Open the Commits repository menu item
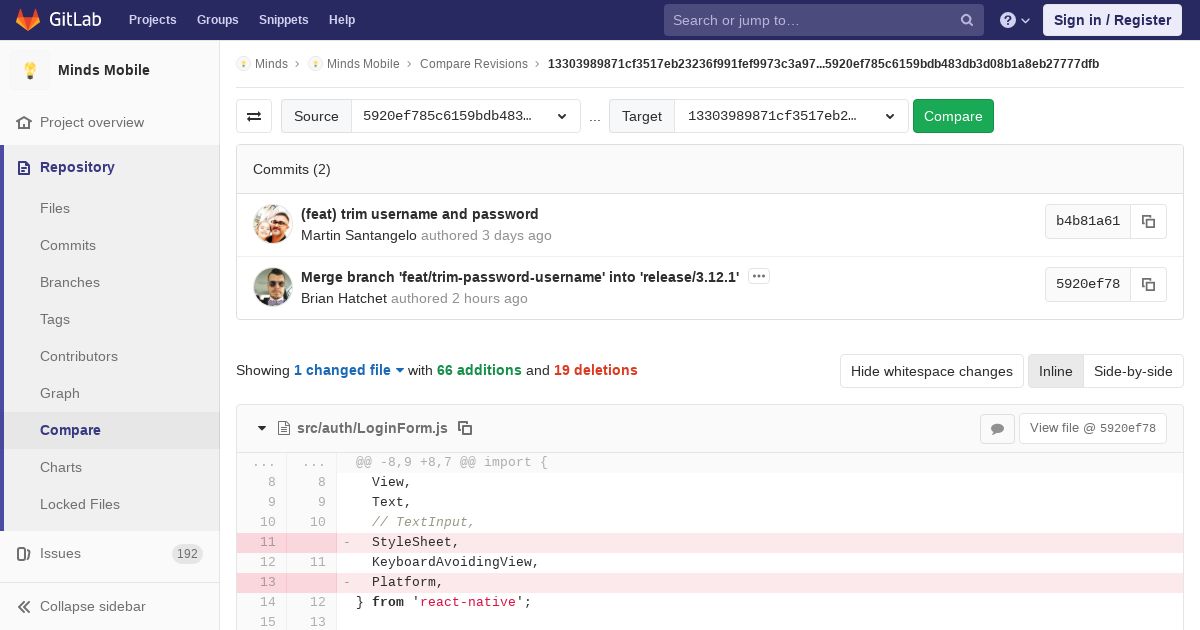This screenshot has width=1200, height=630. click(x=68, y=245)
